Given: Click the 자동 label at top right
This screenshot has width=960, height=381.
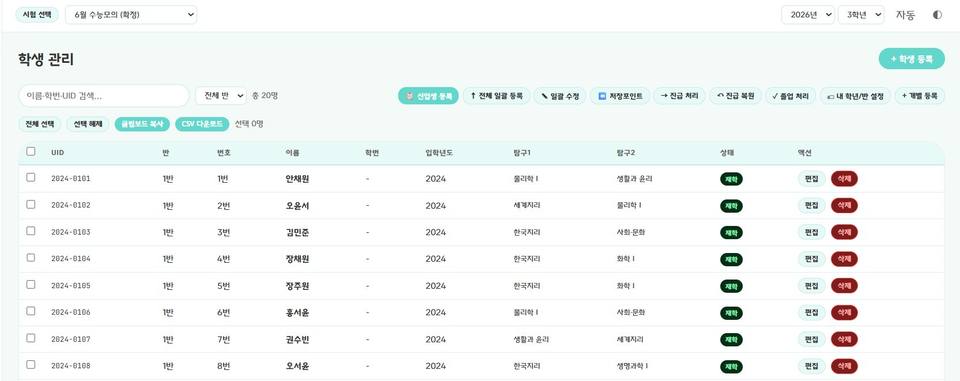Looking at the screenshot, I should pos(905,15).
